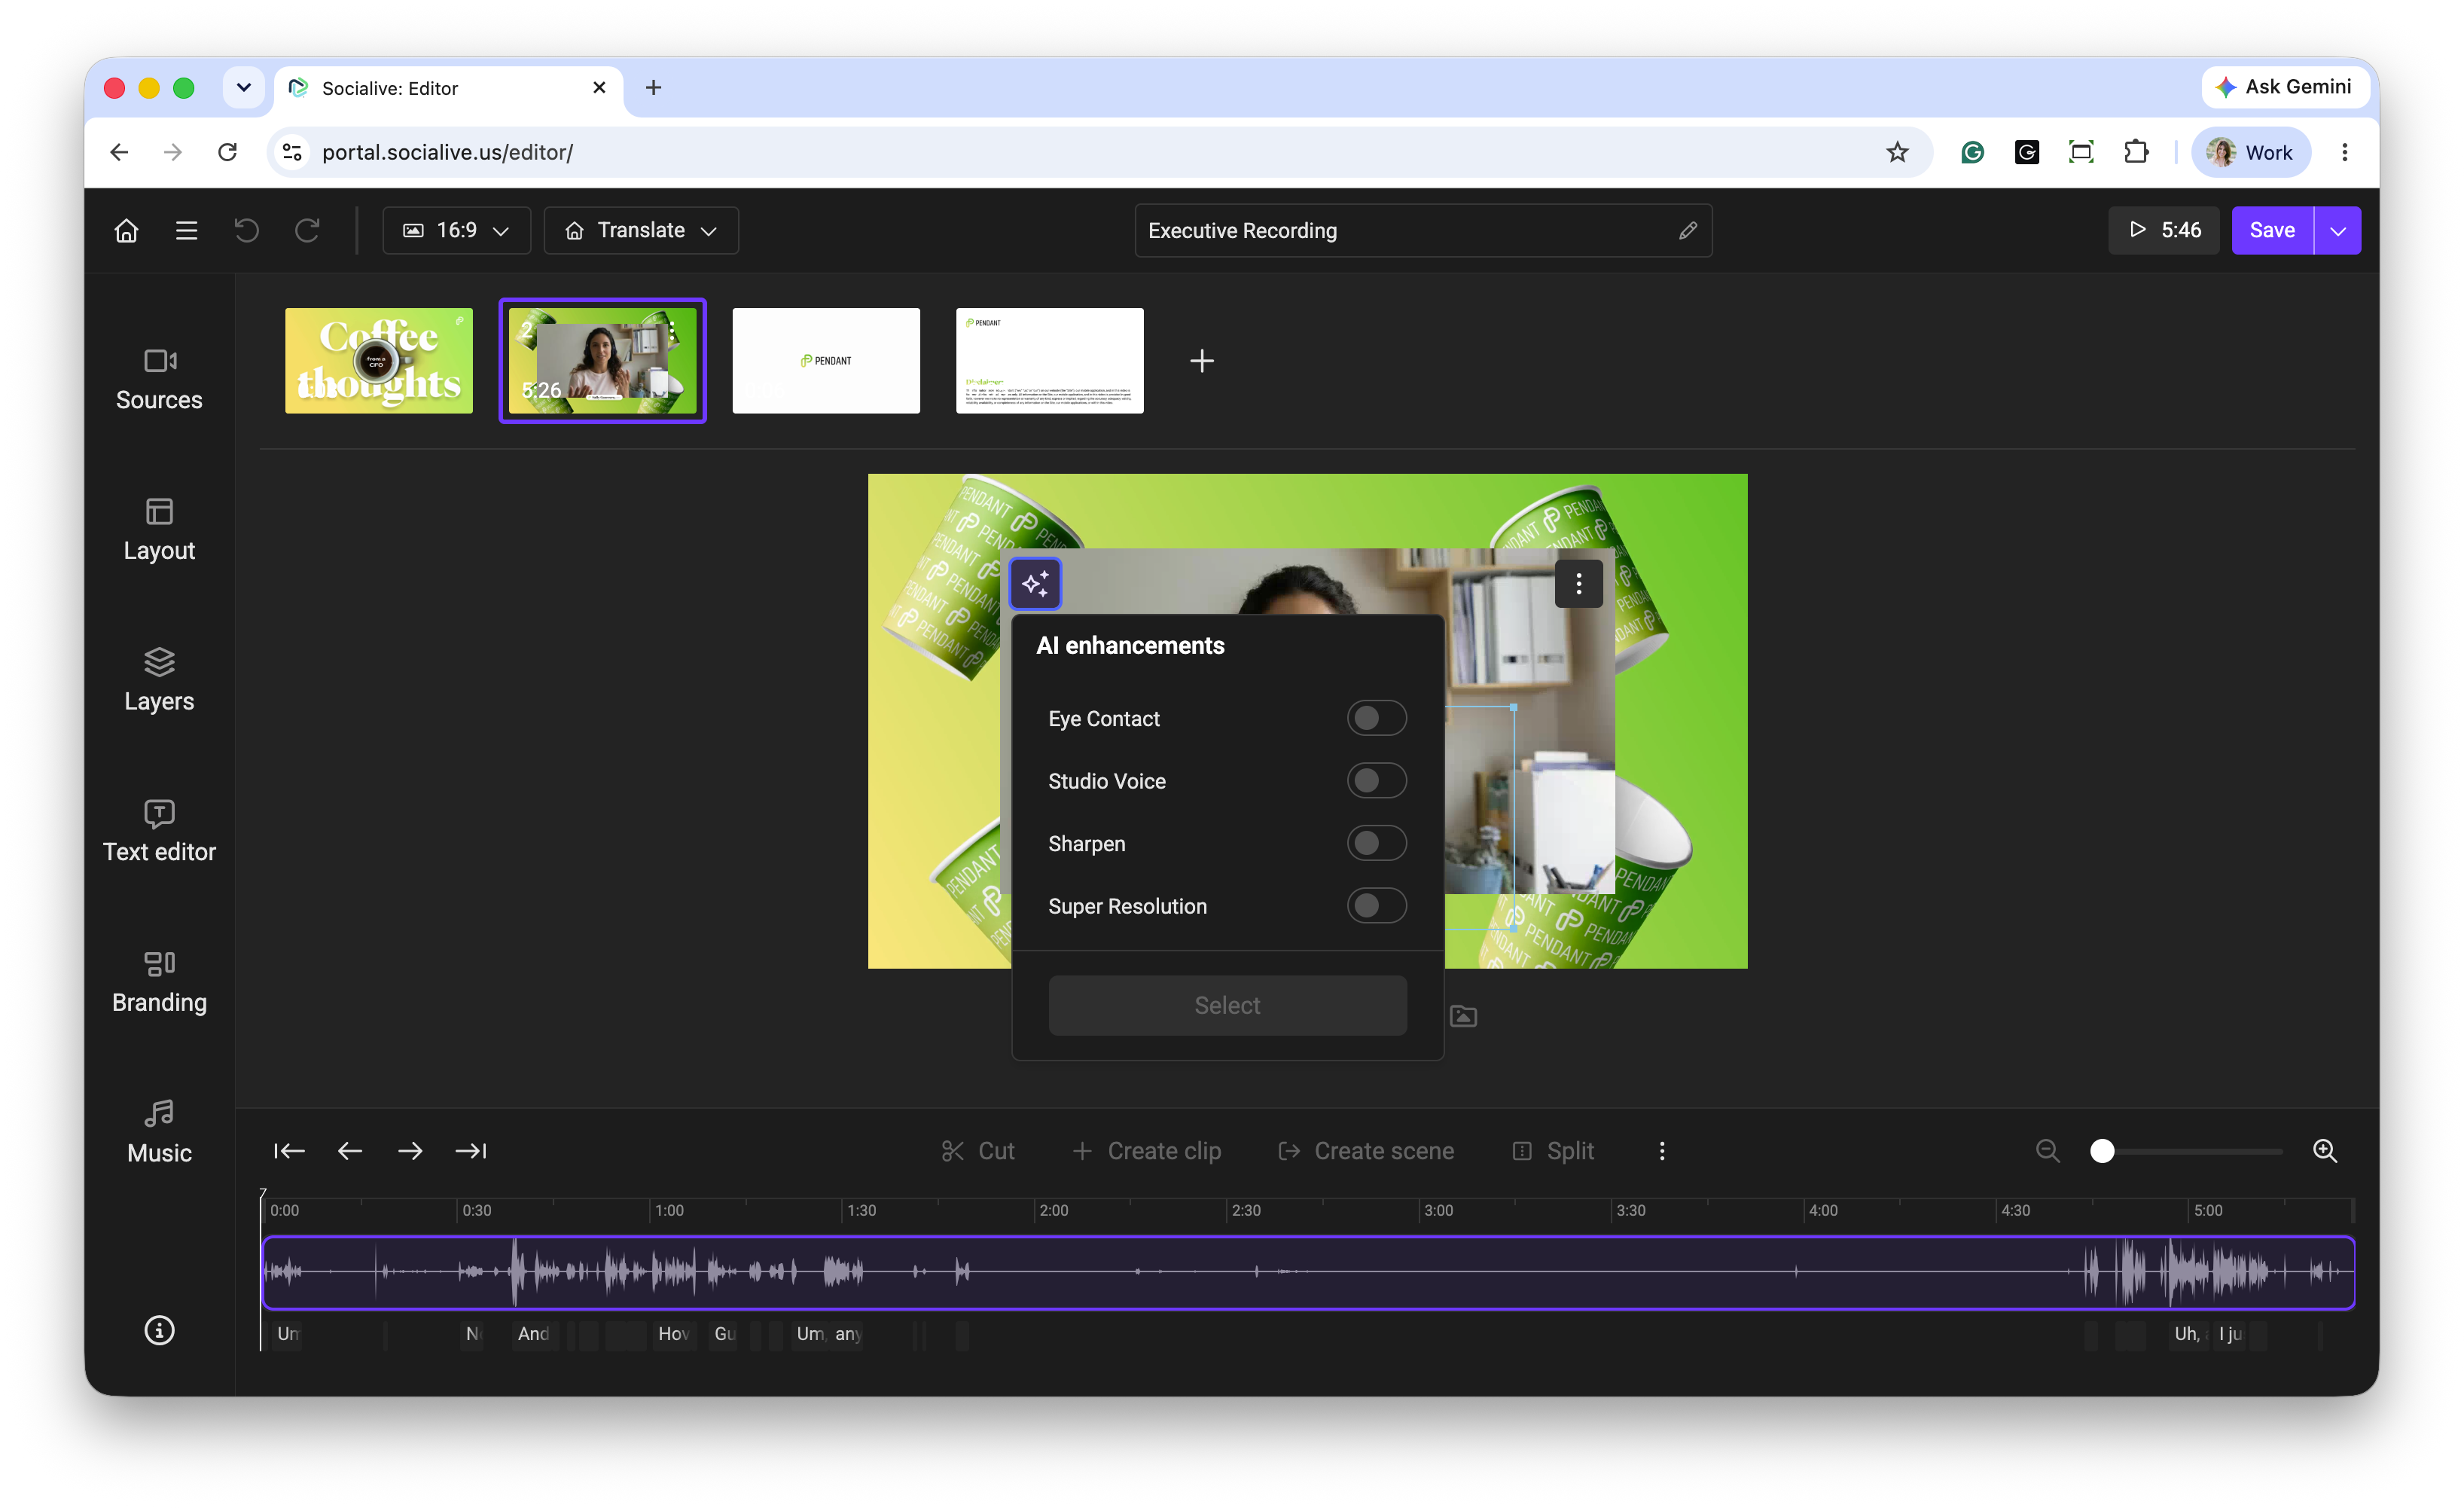Viewport: 2464px width, 1508px height.
Task: Click the 2:30 mark on timeline ruler
Action: coord(1246,1210)
